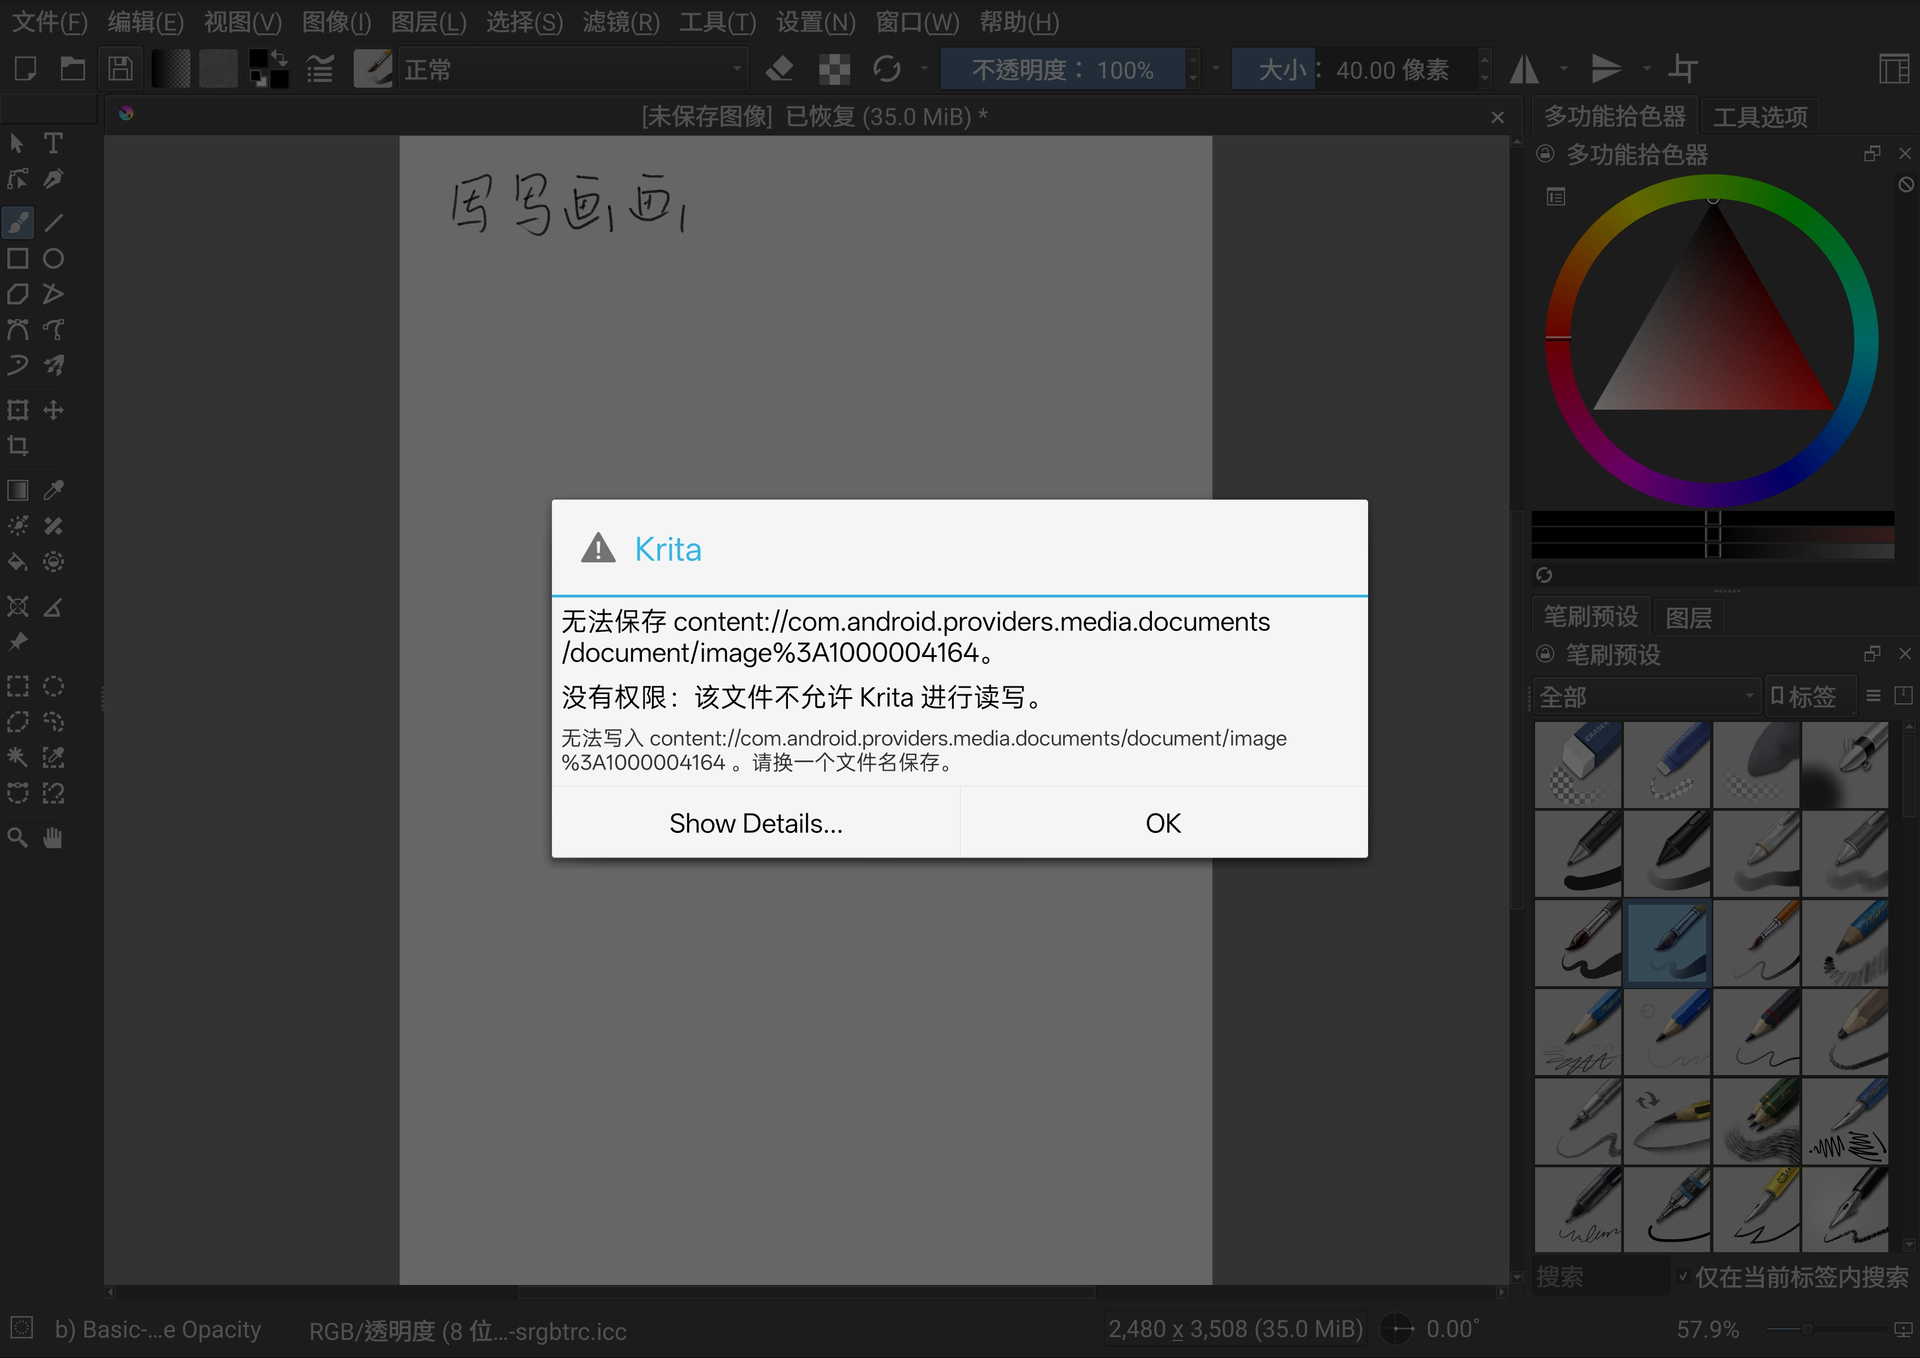Image resolution: width=1920 pixels, height=1358 pixels.
Task: Expand the 全部 brush tag dropdown
Action: [1644, 696]
